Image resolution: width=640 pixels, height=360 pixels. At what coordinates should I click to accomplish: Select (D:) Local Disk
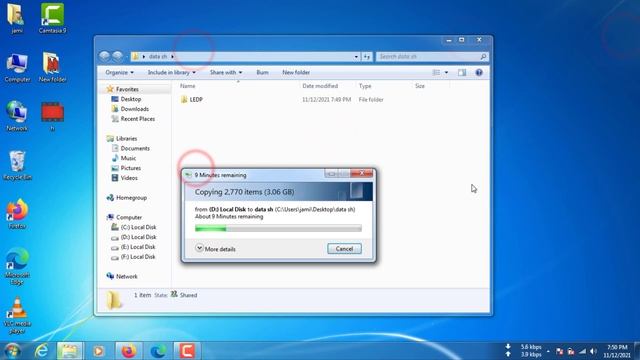click(x=138, y=237)
